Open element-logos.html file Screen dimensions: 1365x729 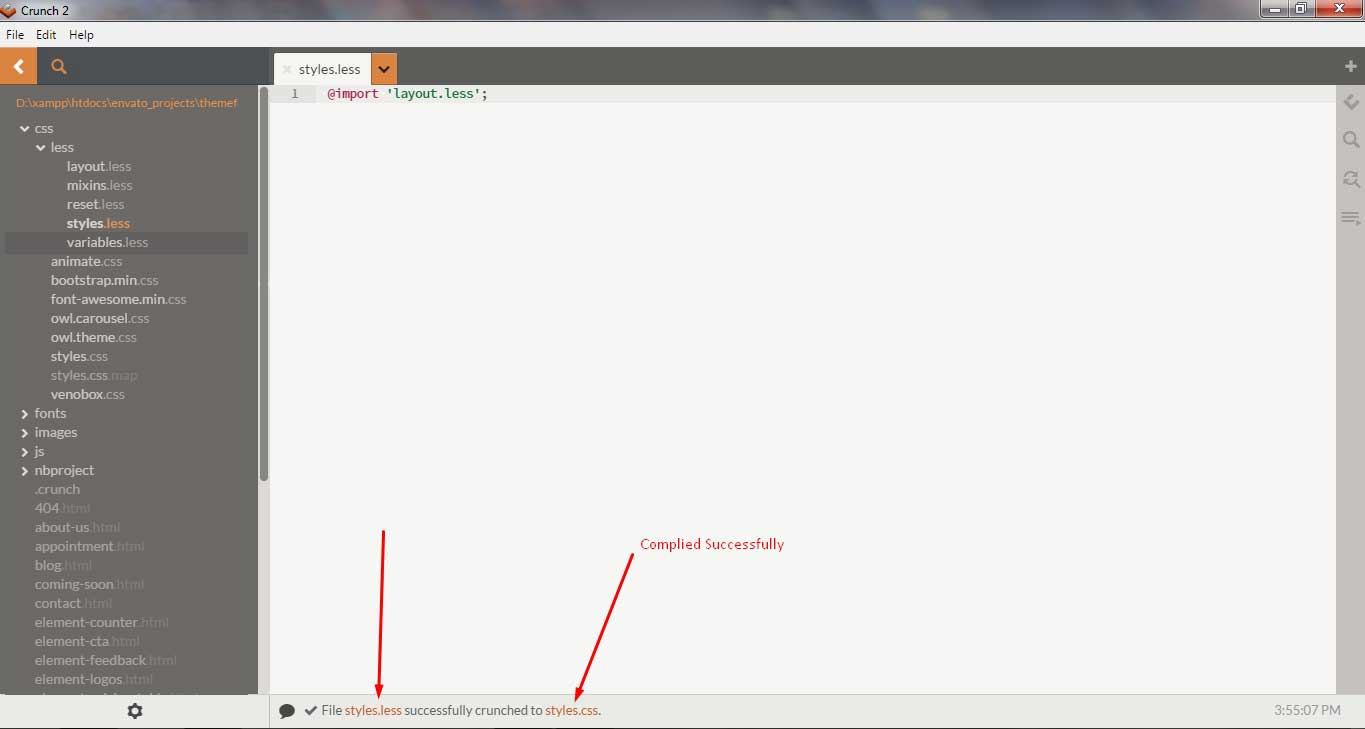[x=94, y=679]
